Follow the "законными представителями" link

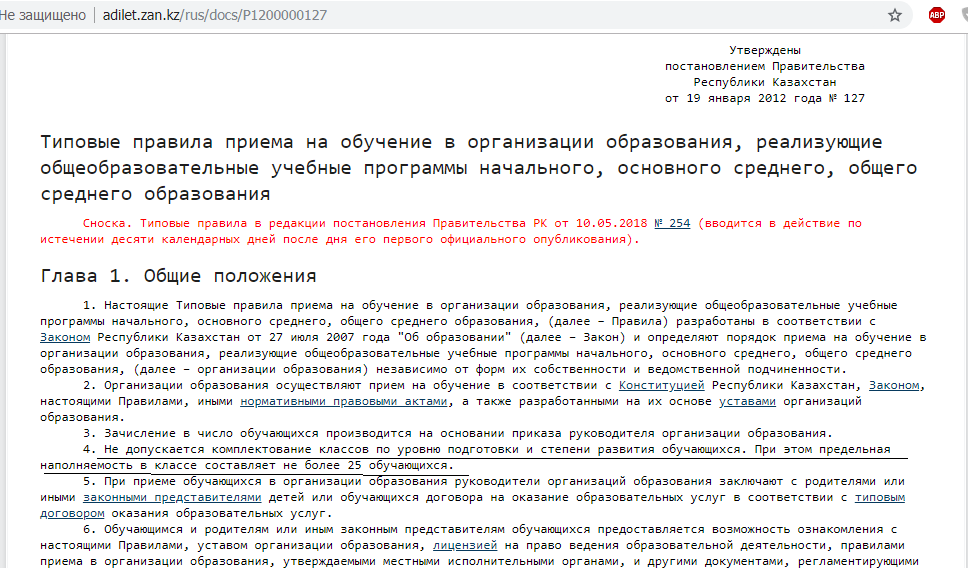172,498
